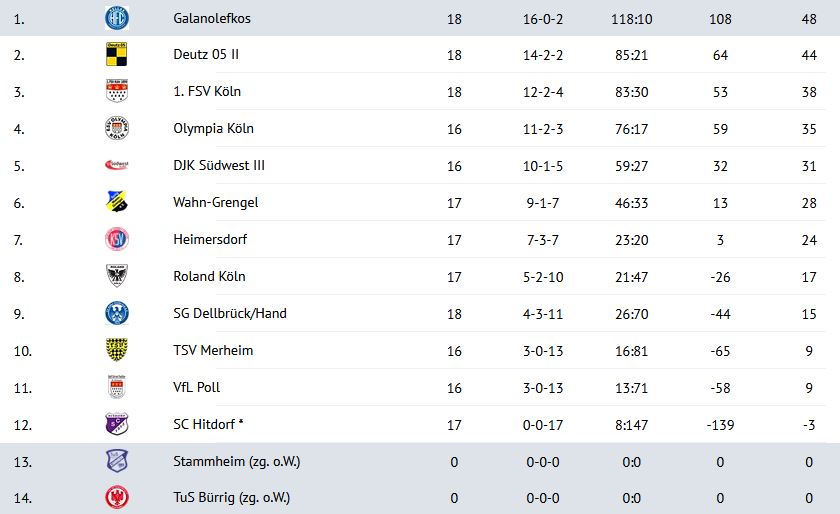Follow the Wahn-Grengel team name link

point(215,203)
